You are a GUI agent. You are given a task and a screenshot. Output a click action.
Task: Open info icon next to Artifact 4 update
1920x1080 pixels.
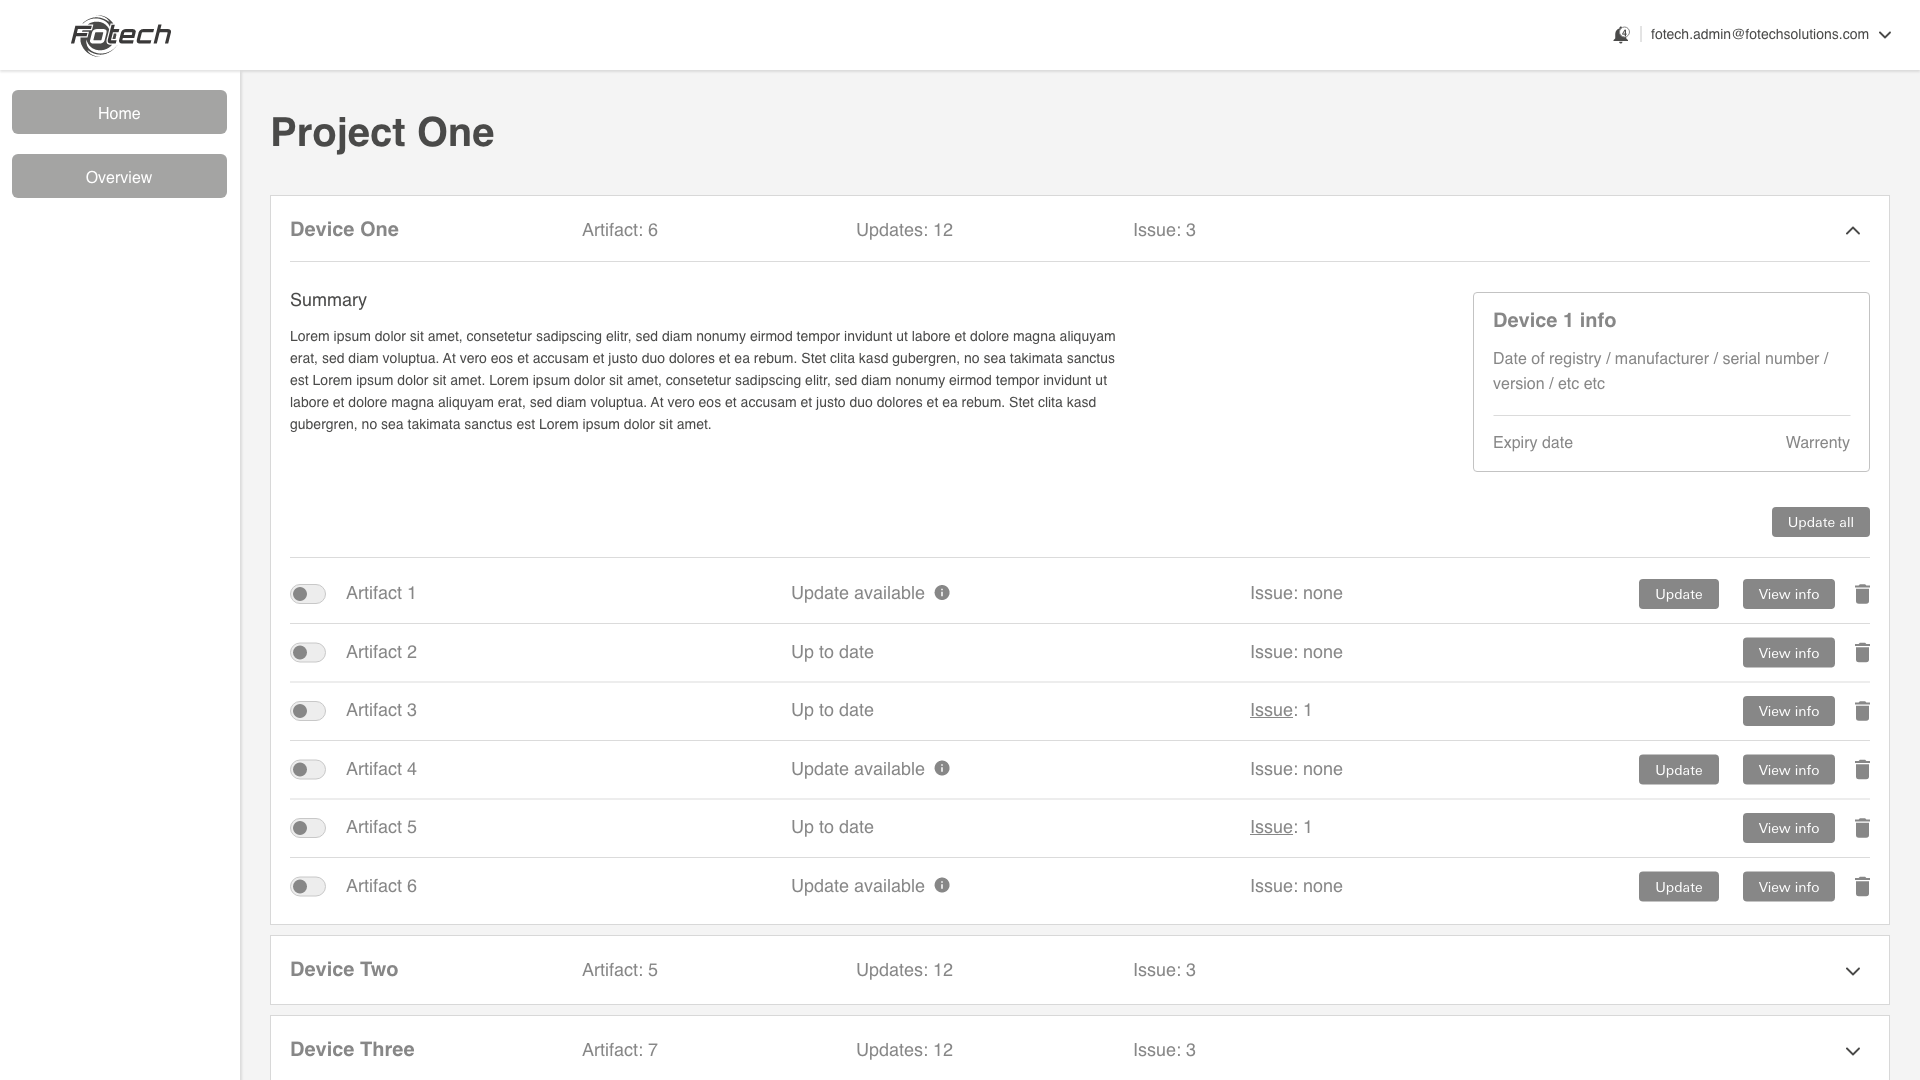[x=942, y=769]
